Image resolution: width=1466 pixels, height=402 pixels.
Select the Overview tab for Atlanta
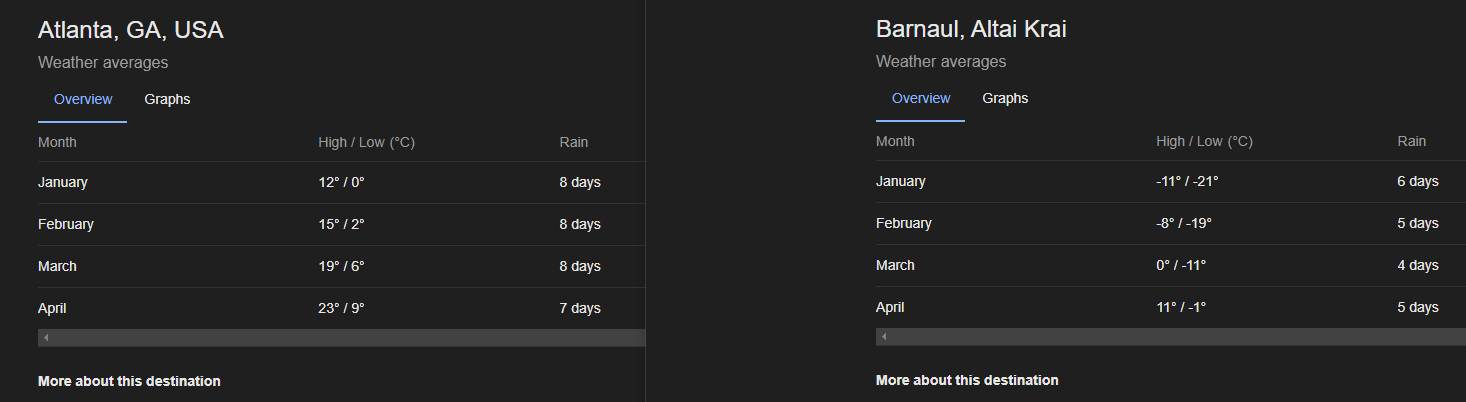(83, 99)
